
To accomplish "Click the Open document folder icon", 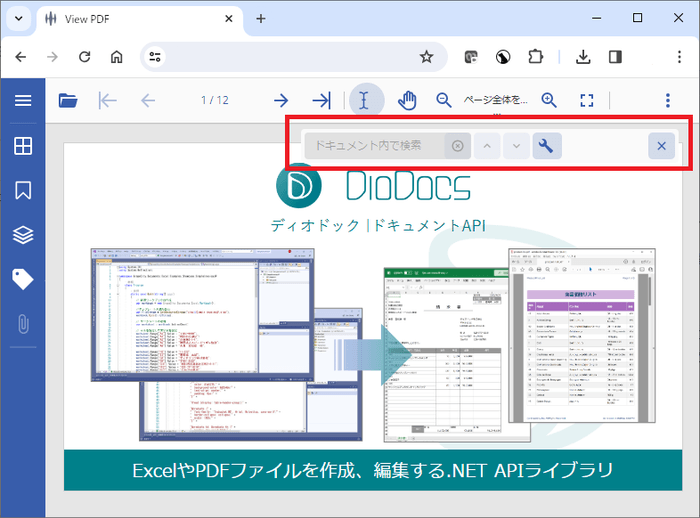I will point(68,100).
